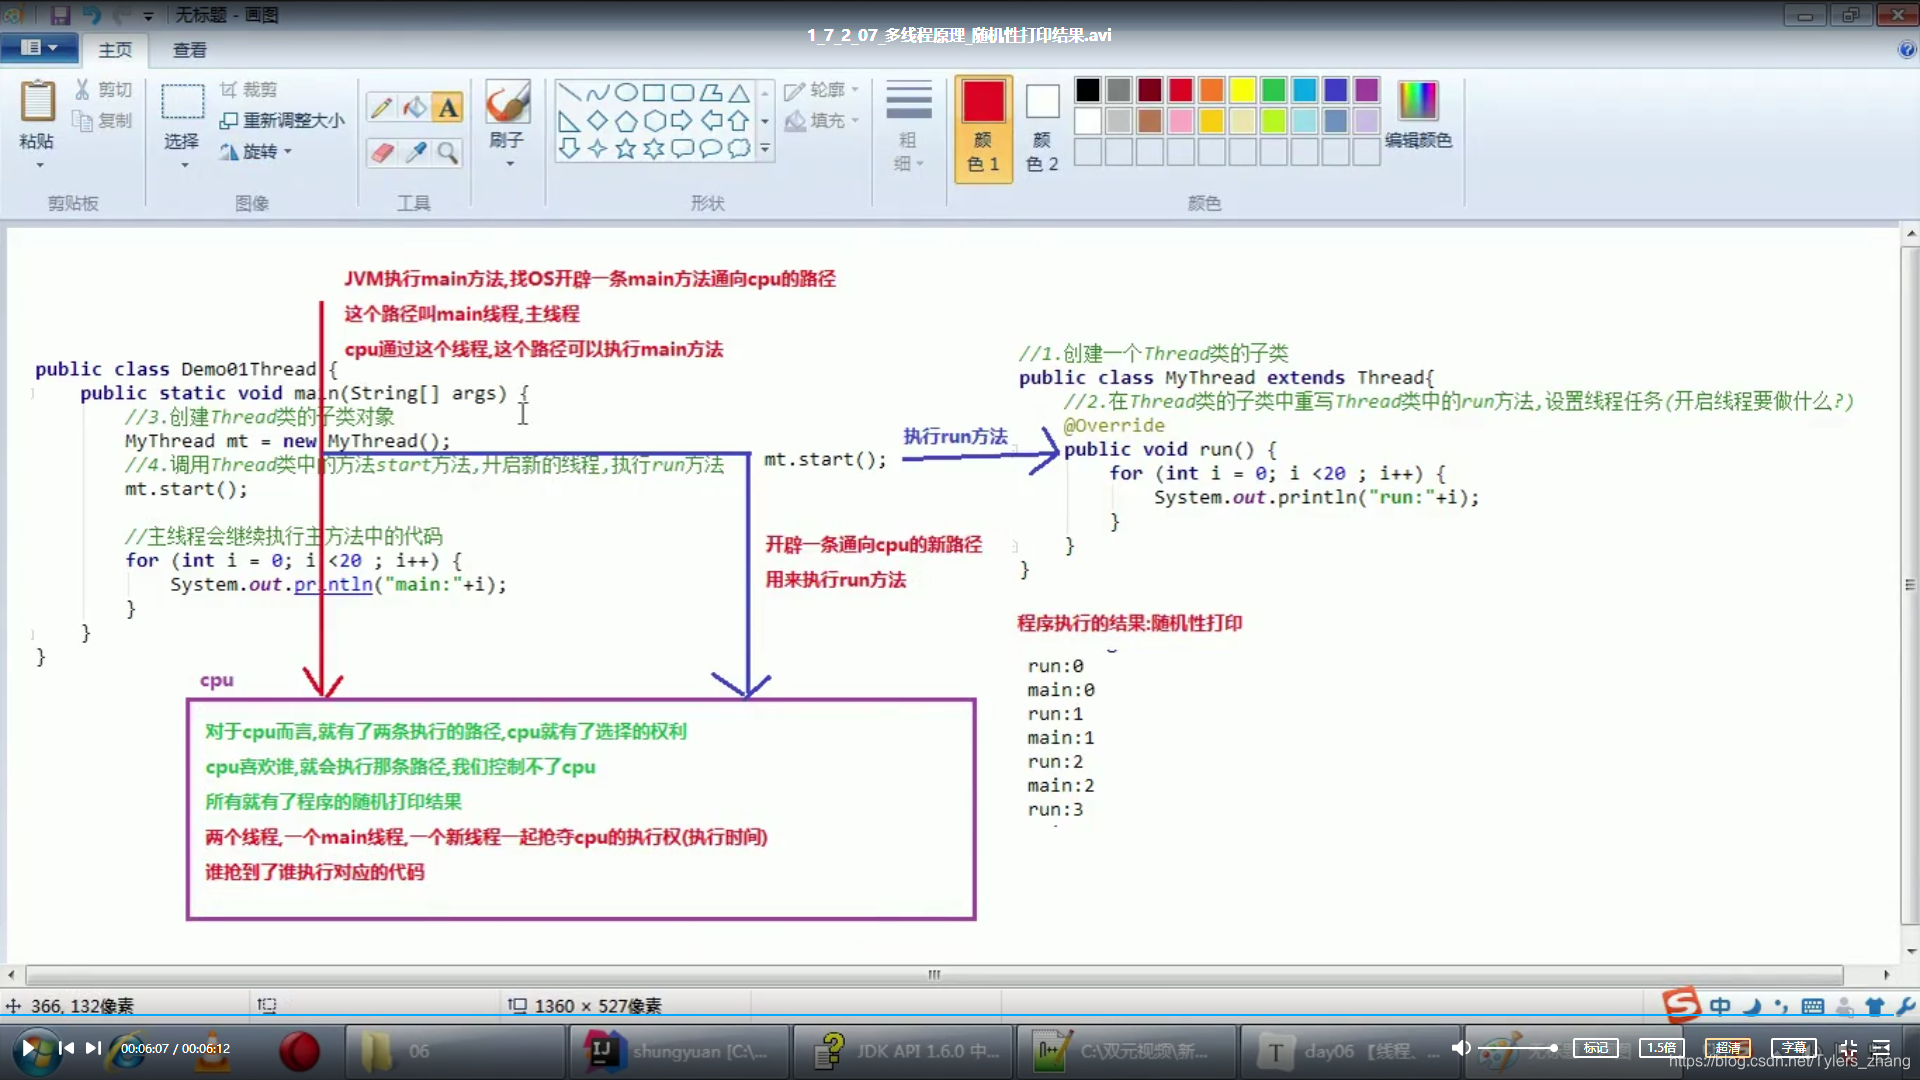
Task: Change the 1.5倍 playback speed
Action: (1661, 1048)
